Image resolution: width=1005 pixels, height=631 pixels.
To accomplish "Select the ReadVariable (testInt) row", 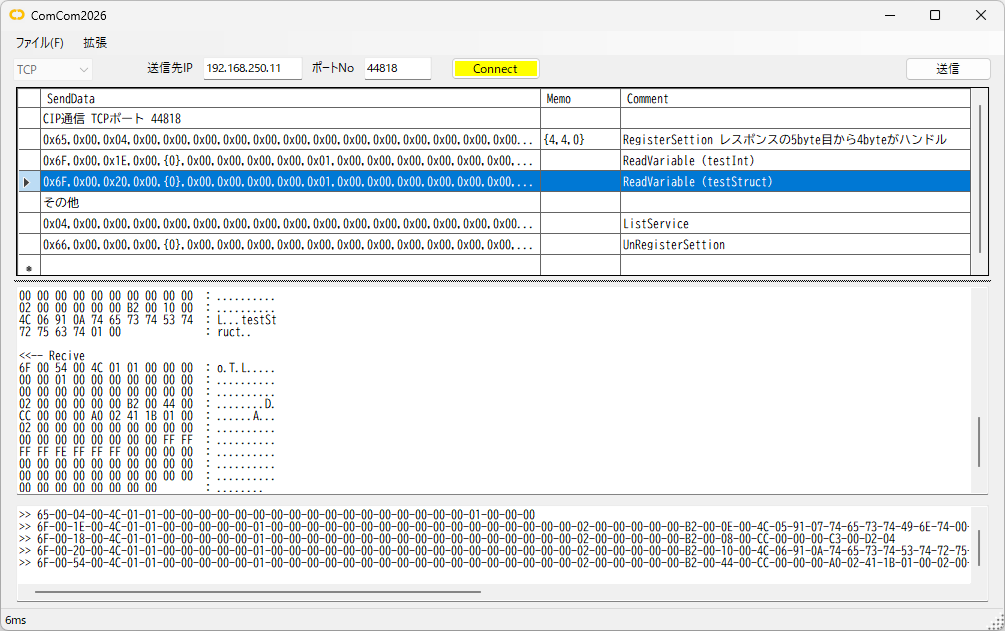I will tap(290, 161).
